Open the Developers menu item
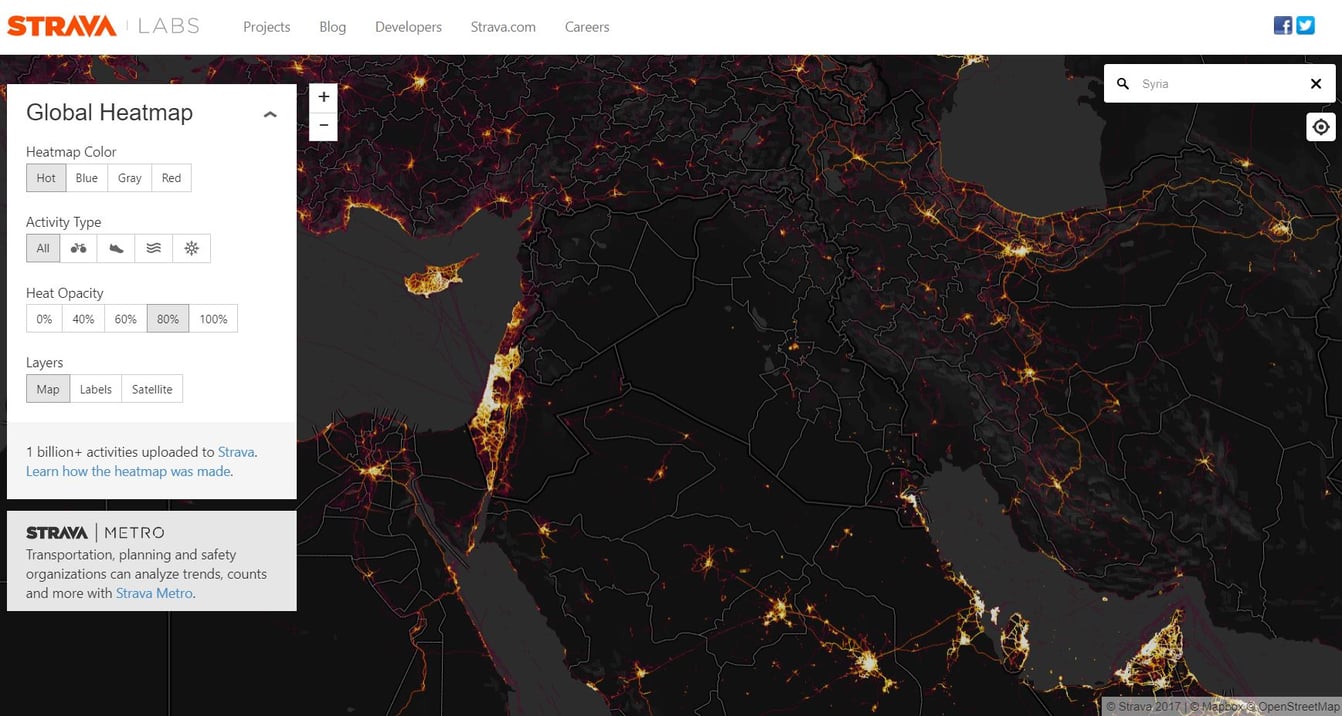 408,27
